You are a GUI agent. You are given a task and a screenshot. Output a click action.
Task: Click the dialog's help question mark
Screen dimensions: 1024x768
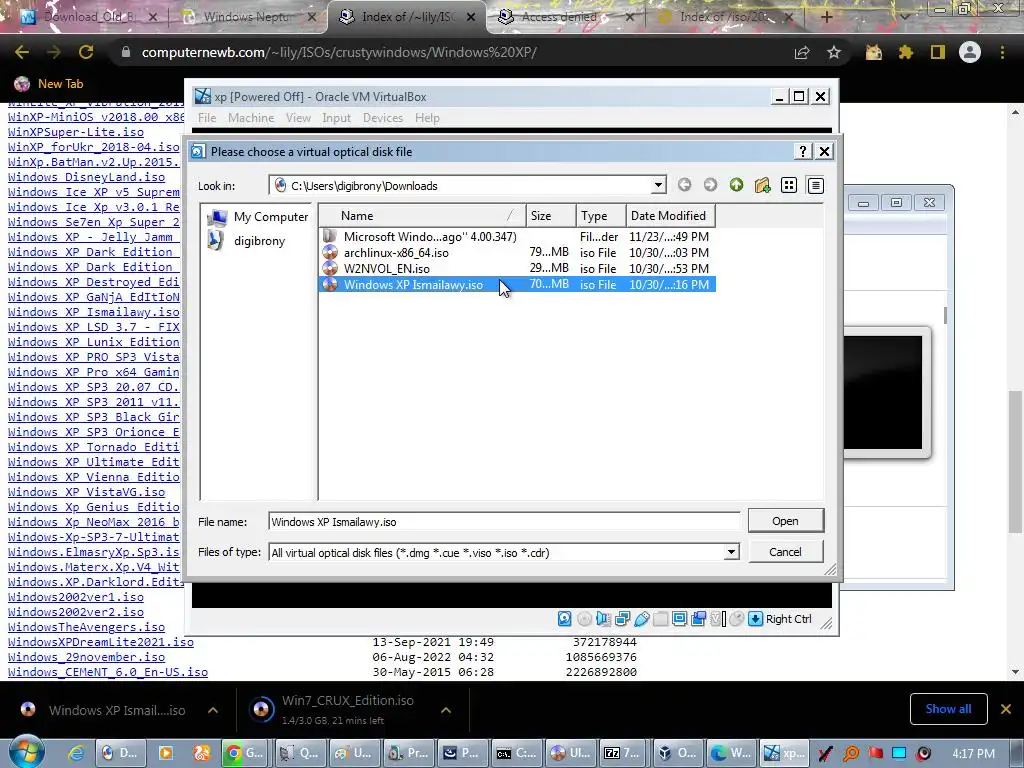(803, 152)
